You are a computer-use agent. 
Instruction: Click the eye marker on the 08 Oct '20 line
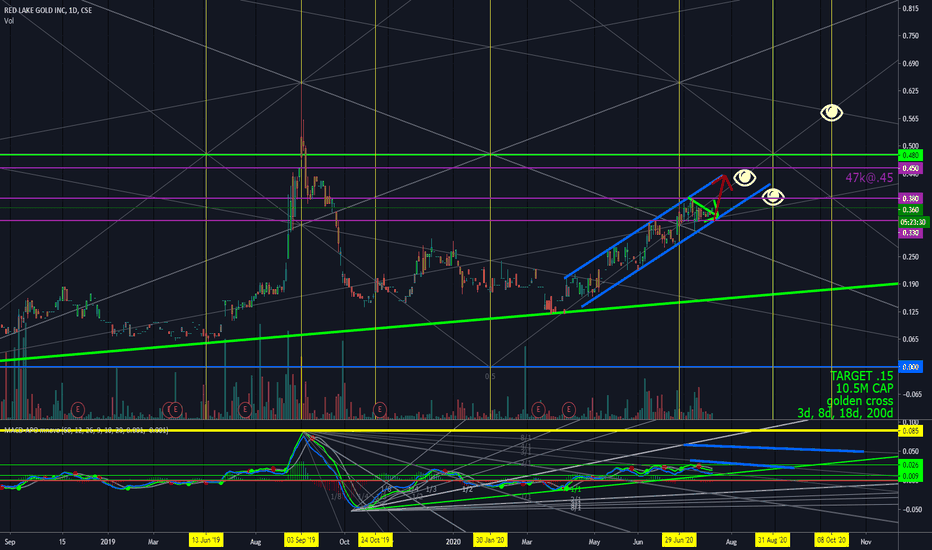[x=831, y=112]
